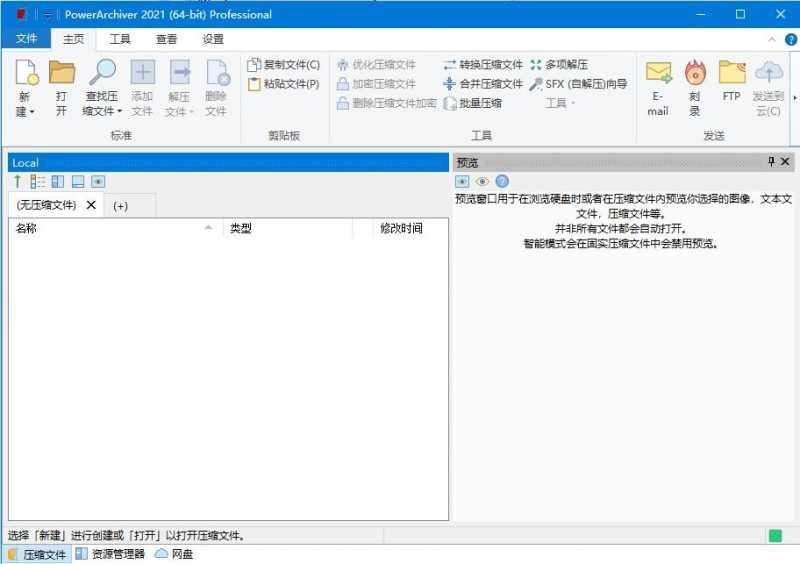Close the (无压缩文件) tab

[91, 205]
